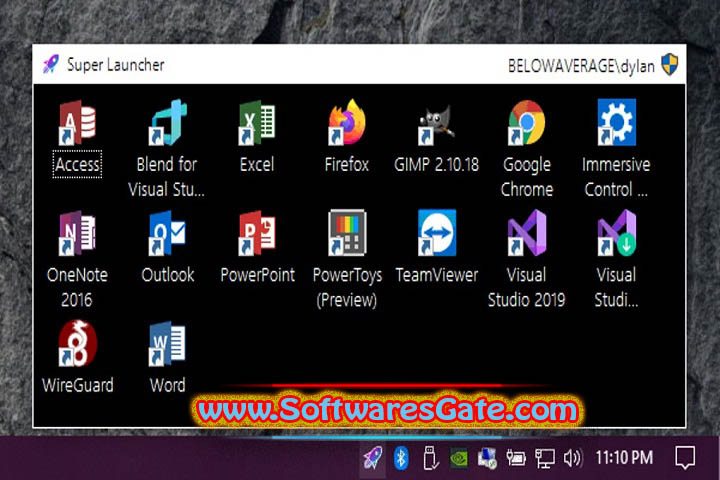Launch GIMP 2.10.18 shortcut icon
This screenshot has height=480, width=720.
coord(436,124)
